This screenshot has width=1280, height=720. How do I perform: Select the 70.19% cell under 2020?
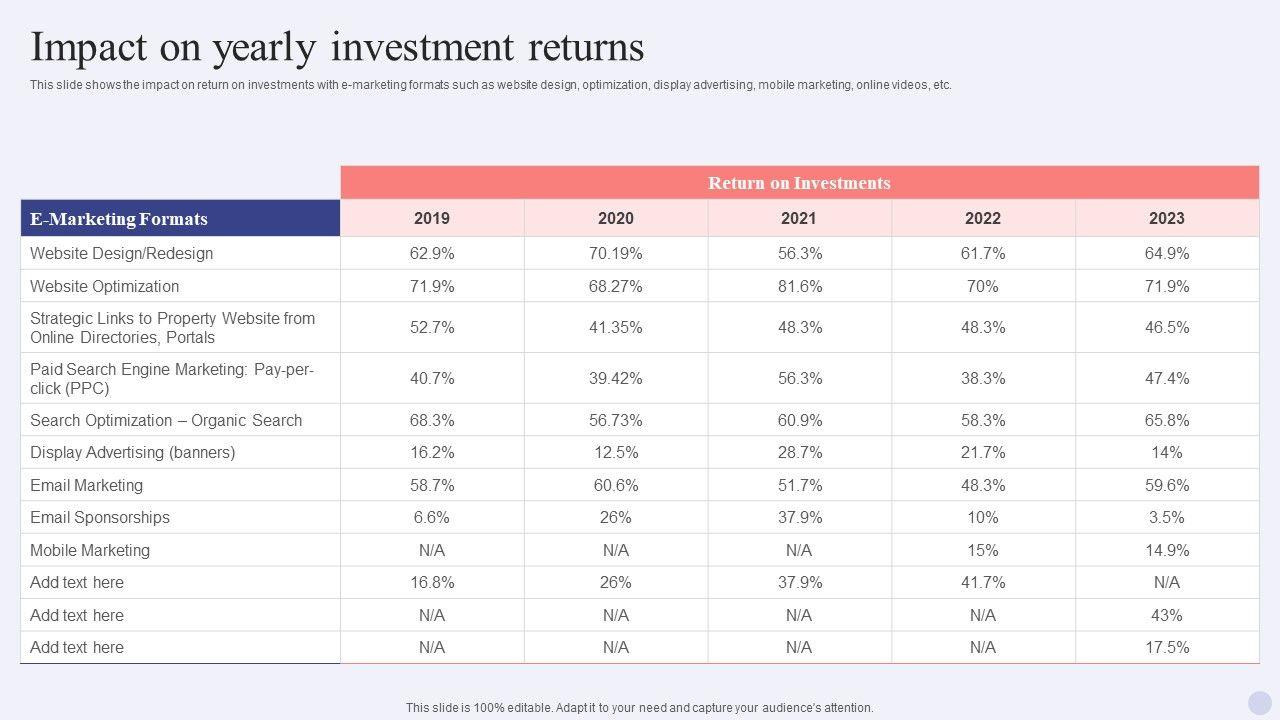point(616,253)
